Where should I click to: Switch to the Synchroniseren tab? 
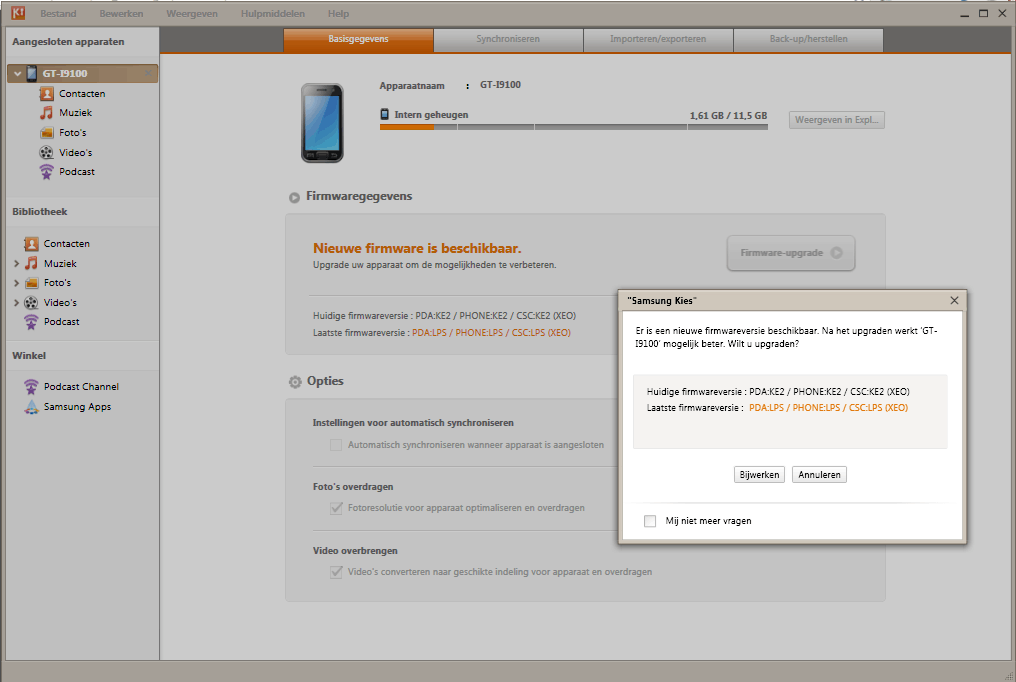[x=508, y=40]
